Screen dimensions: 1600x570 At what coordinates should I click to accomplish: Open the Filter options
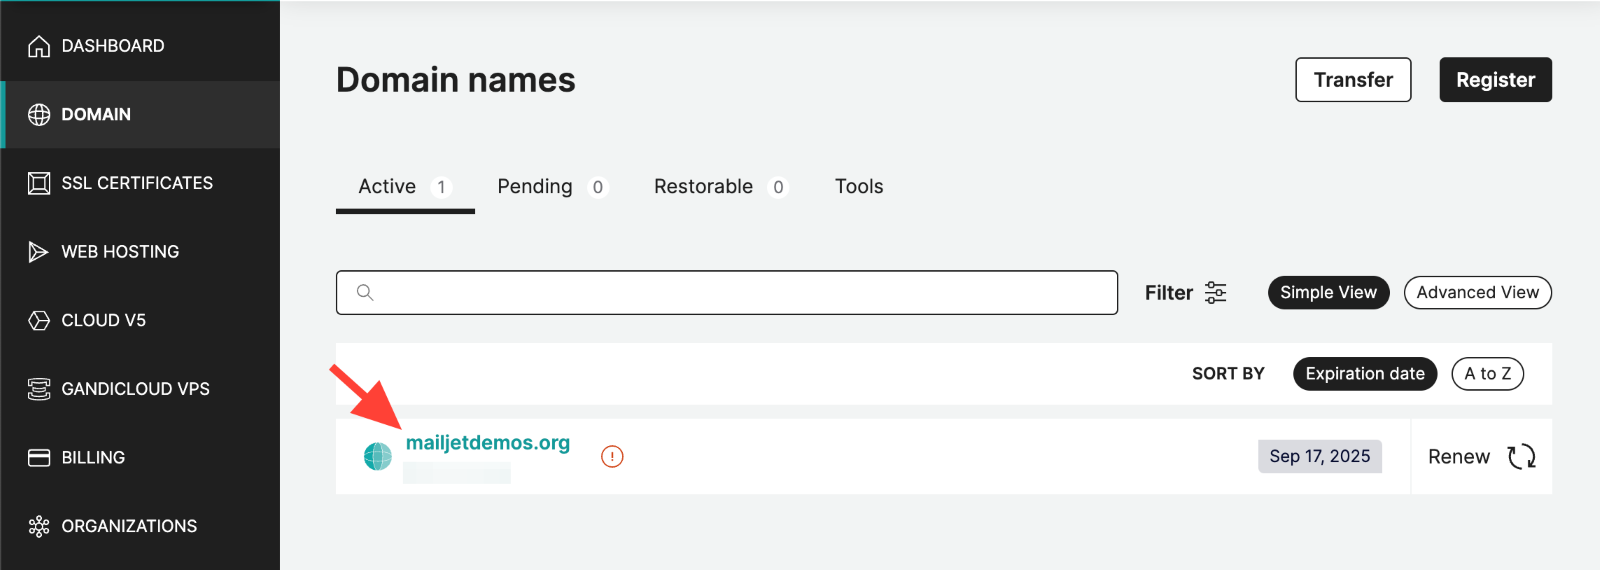coord(1186,292)
